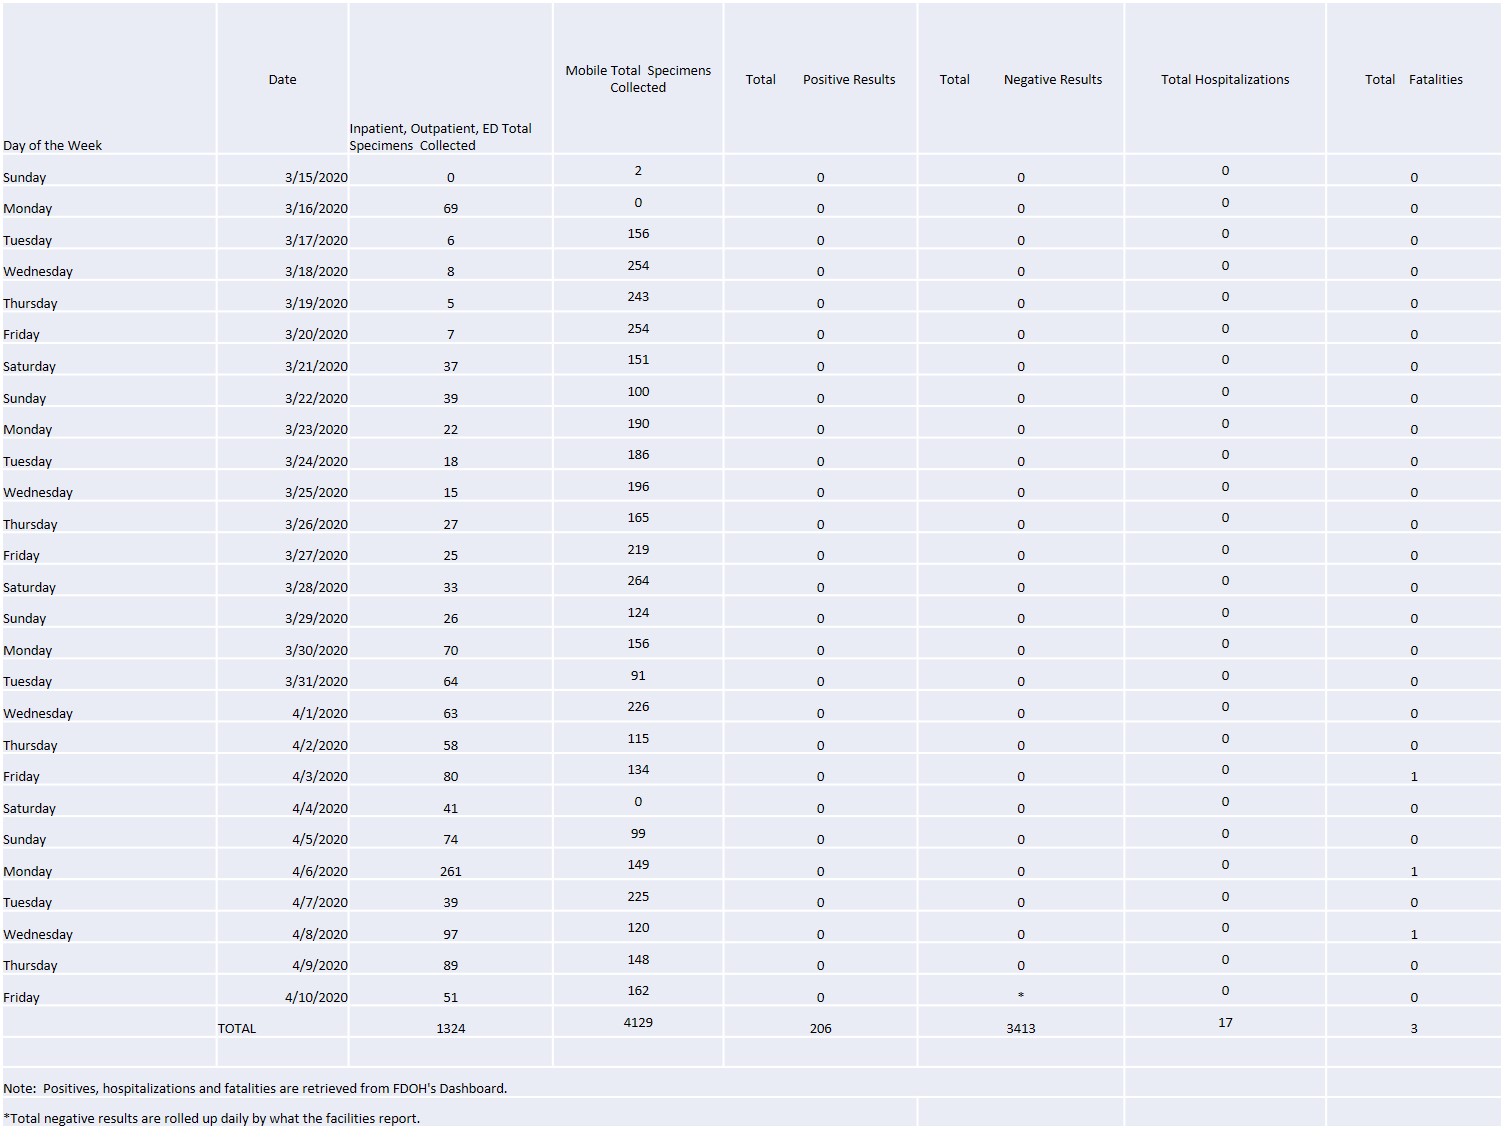Select the note about FDOH's Dashboard
1505x1137 pixels.
255,1088
